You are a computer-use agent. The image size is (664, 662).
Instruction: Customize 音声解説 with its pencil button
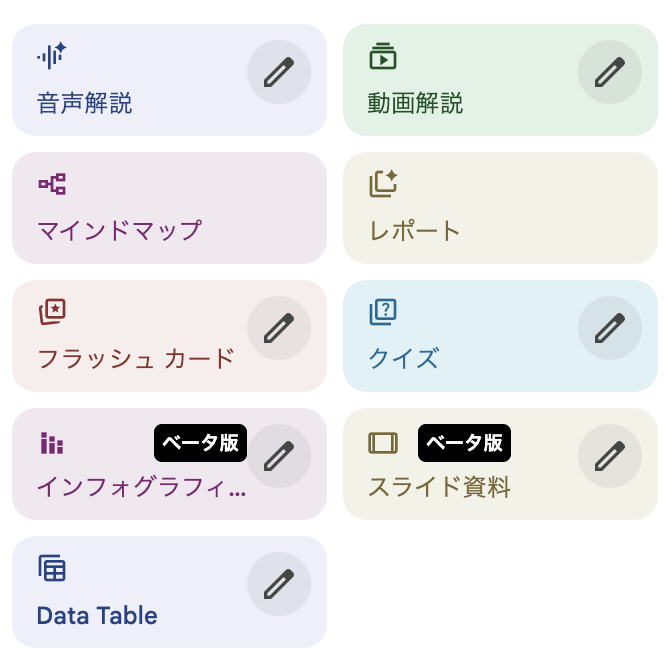(278, 72)
